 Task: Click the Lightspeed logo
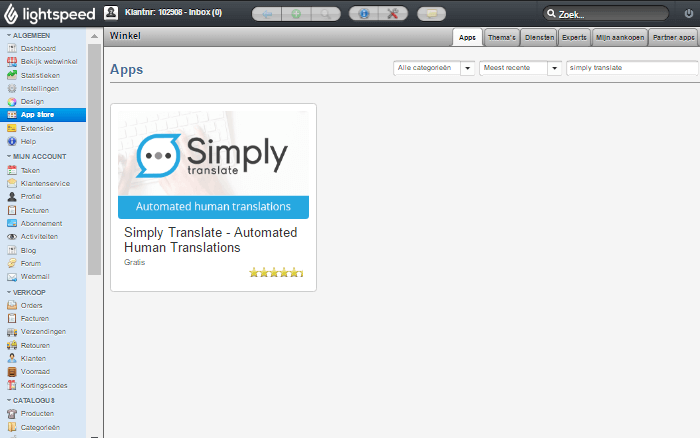coord(50,14)
